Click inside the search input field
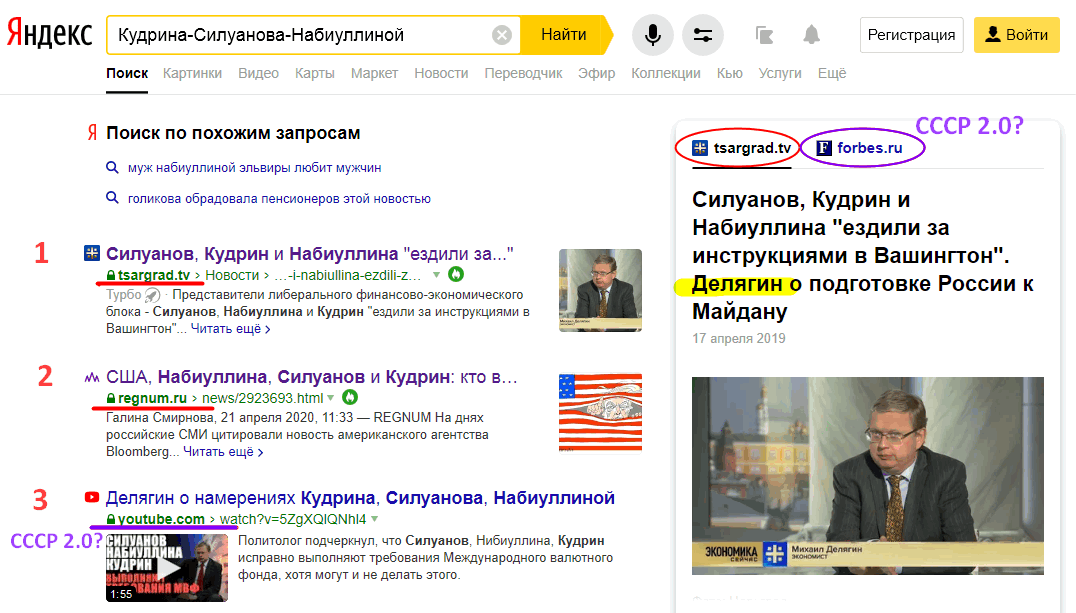 click(x=300, y=35)
